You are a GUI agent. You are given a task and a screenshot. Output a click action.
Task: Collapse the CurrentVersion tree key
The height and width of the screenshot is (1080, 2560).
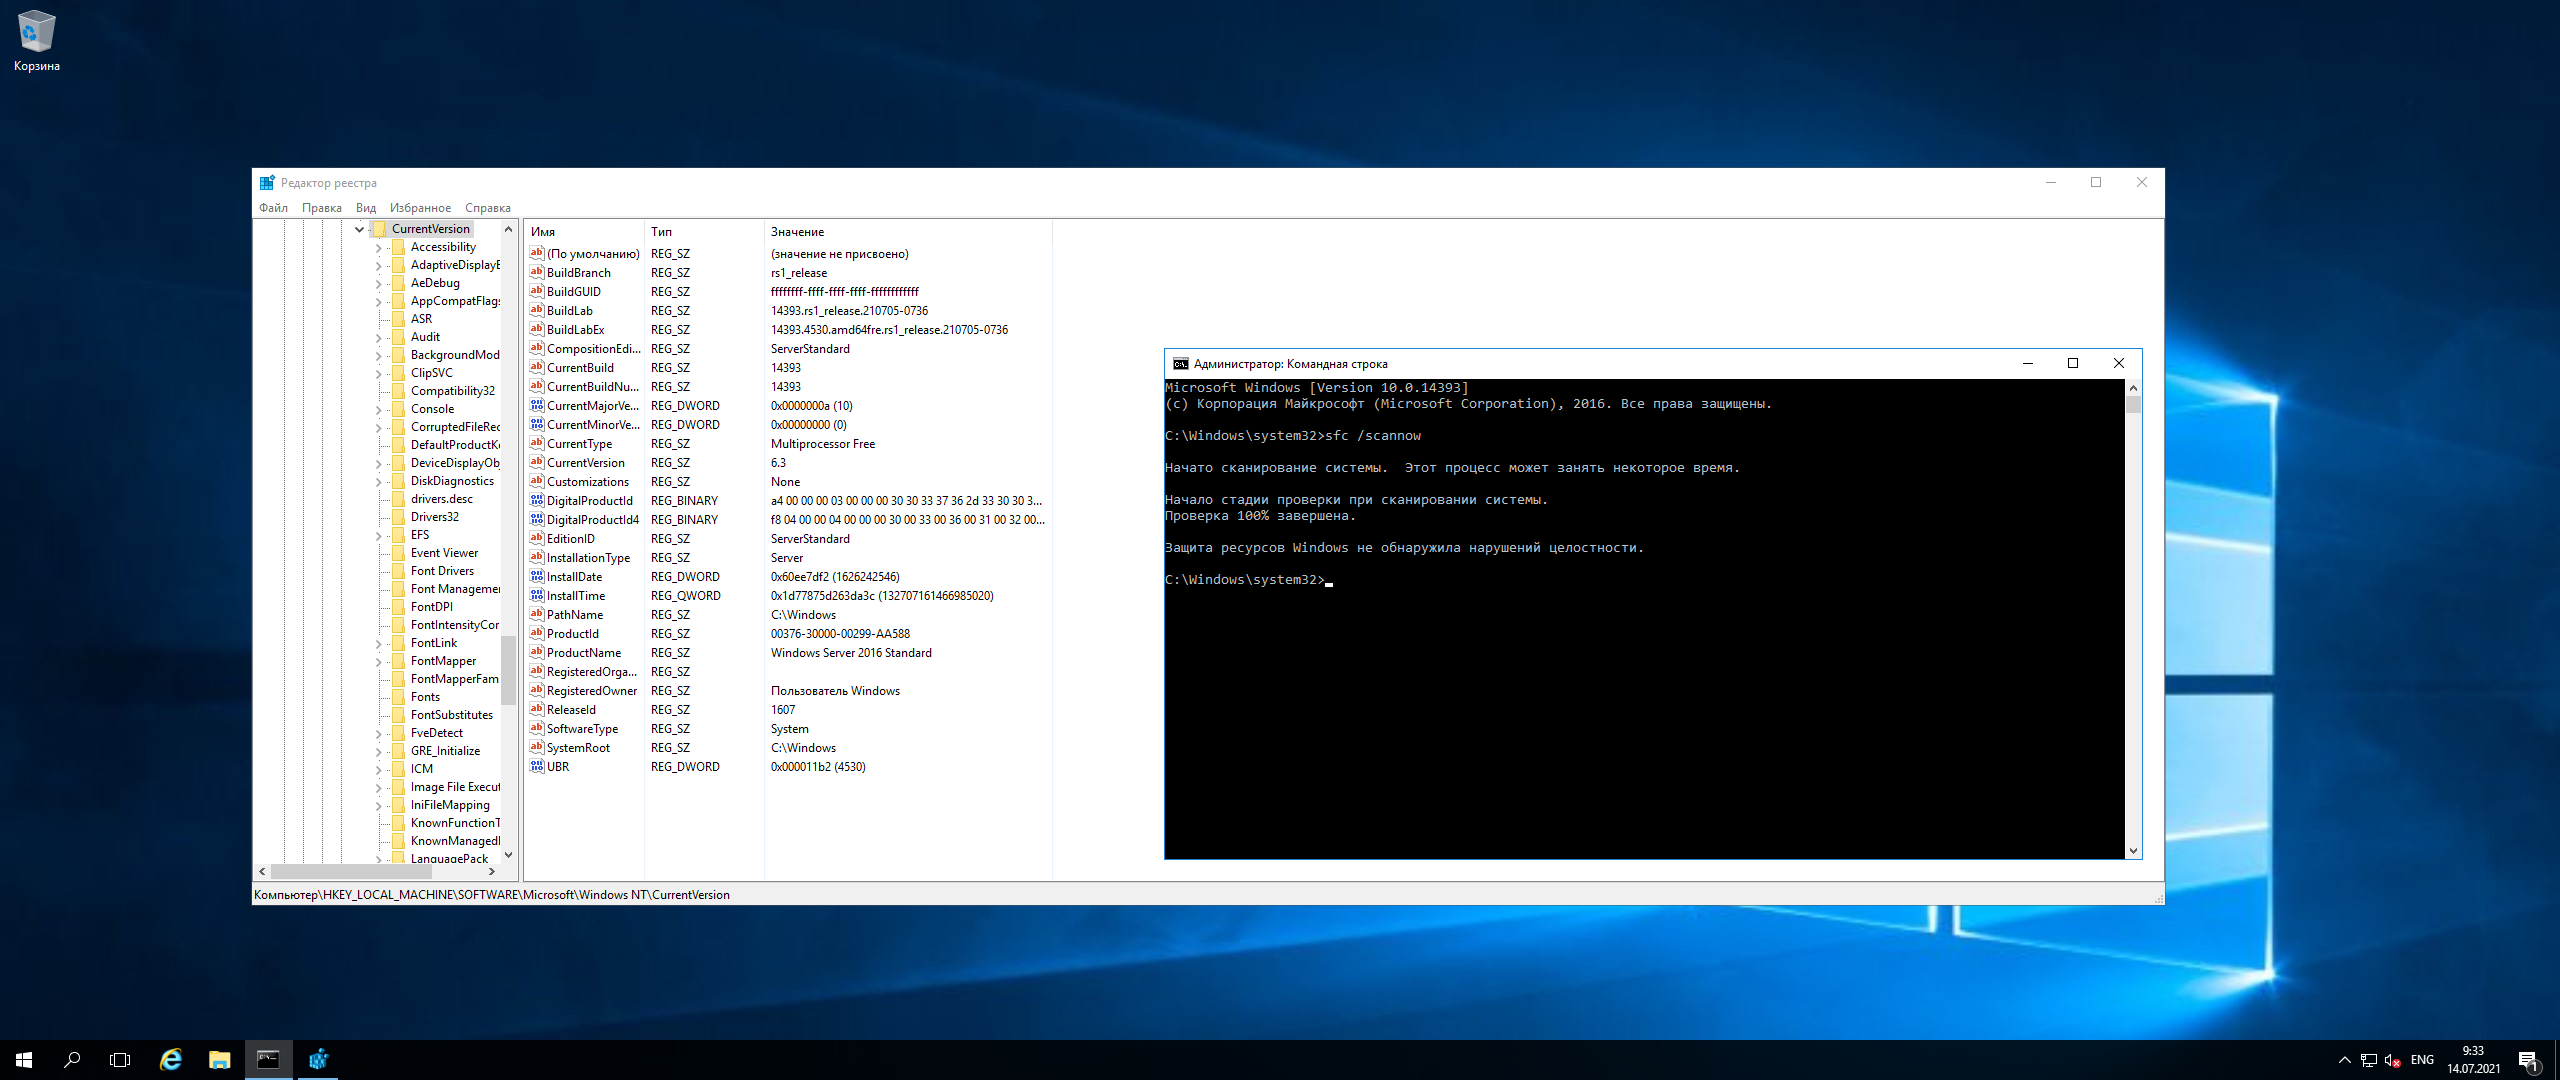coord(360,229)
